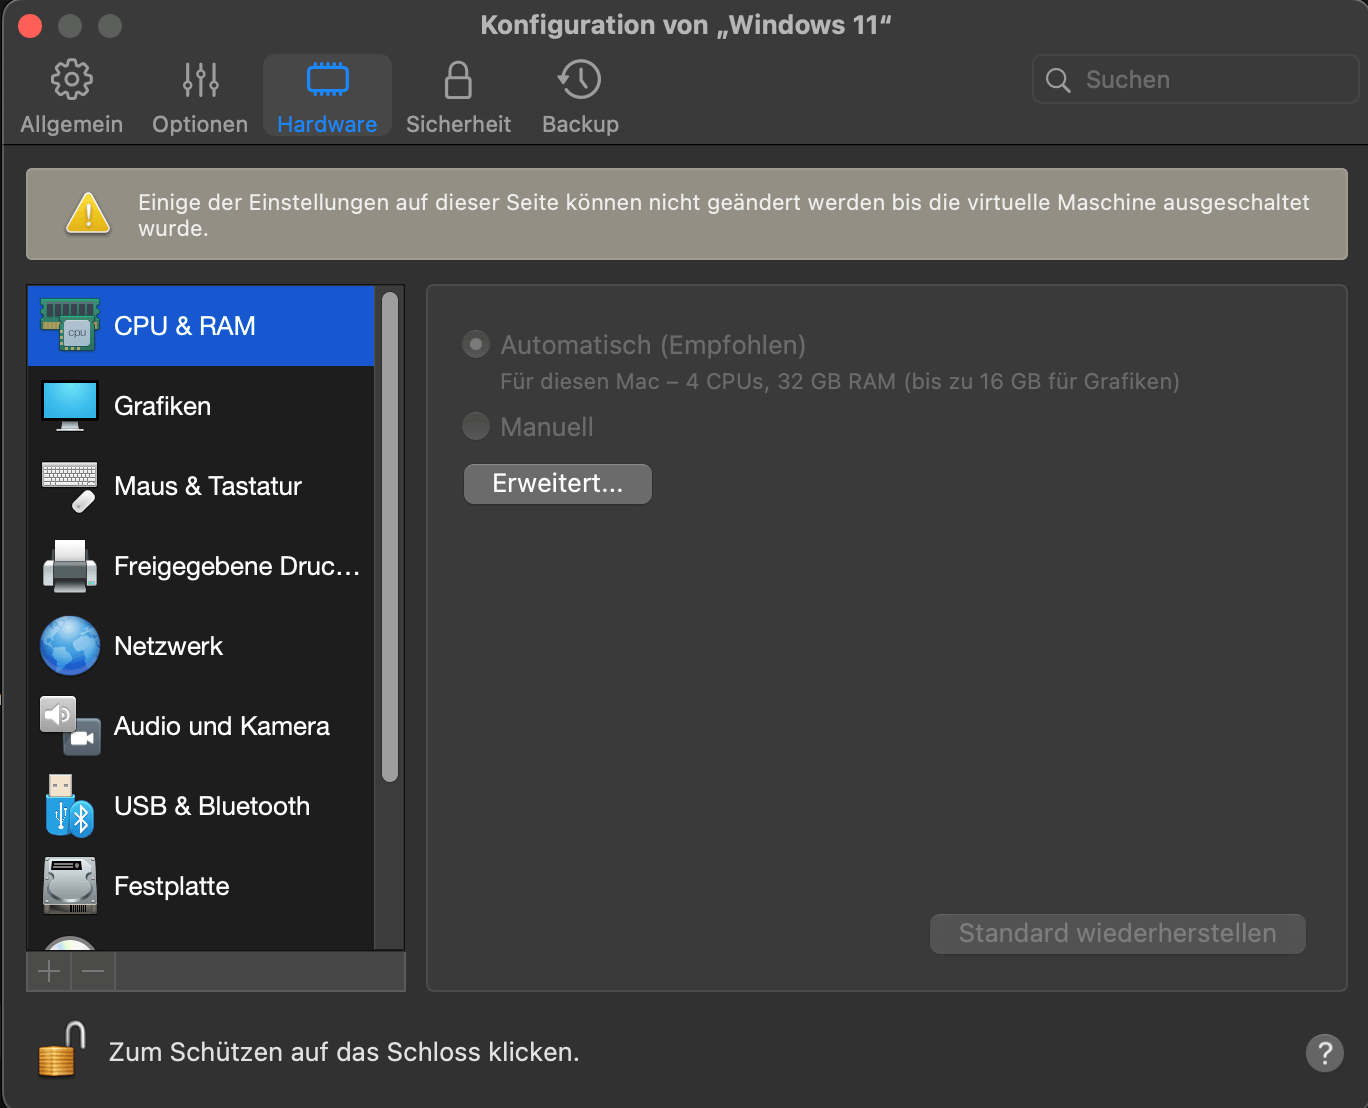Select the Maus & Tastatur keyboard icon
Viewport: 1368px width, 1108px height.
70,486
